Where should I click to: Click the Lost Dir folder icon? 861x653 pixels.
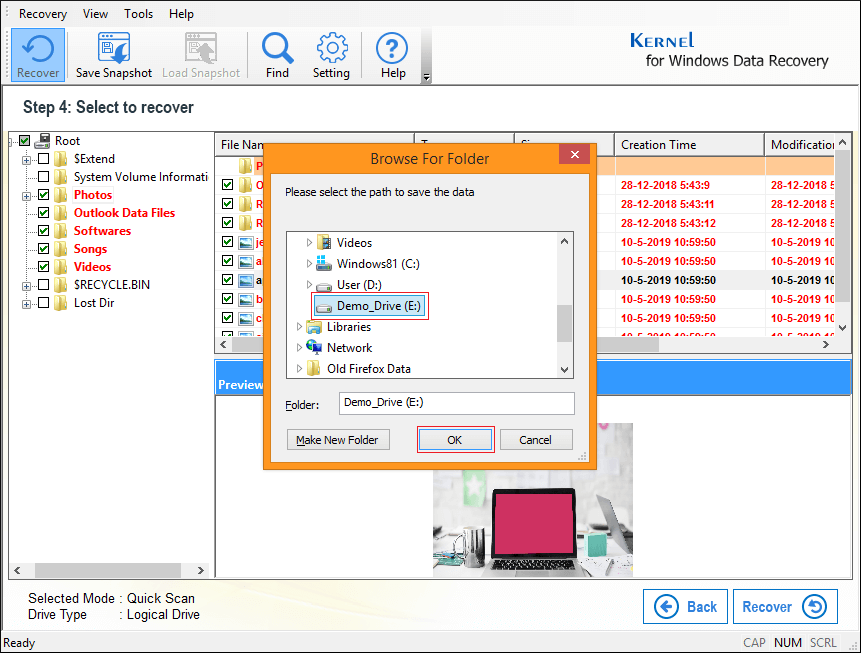(x=60, y=303)
